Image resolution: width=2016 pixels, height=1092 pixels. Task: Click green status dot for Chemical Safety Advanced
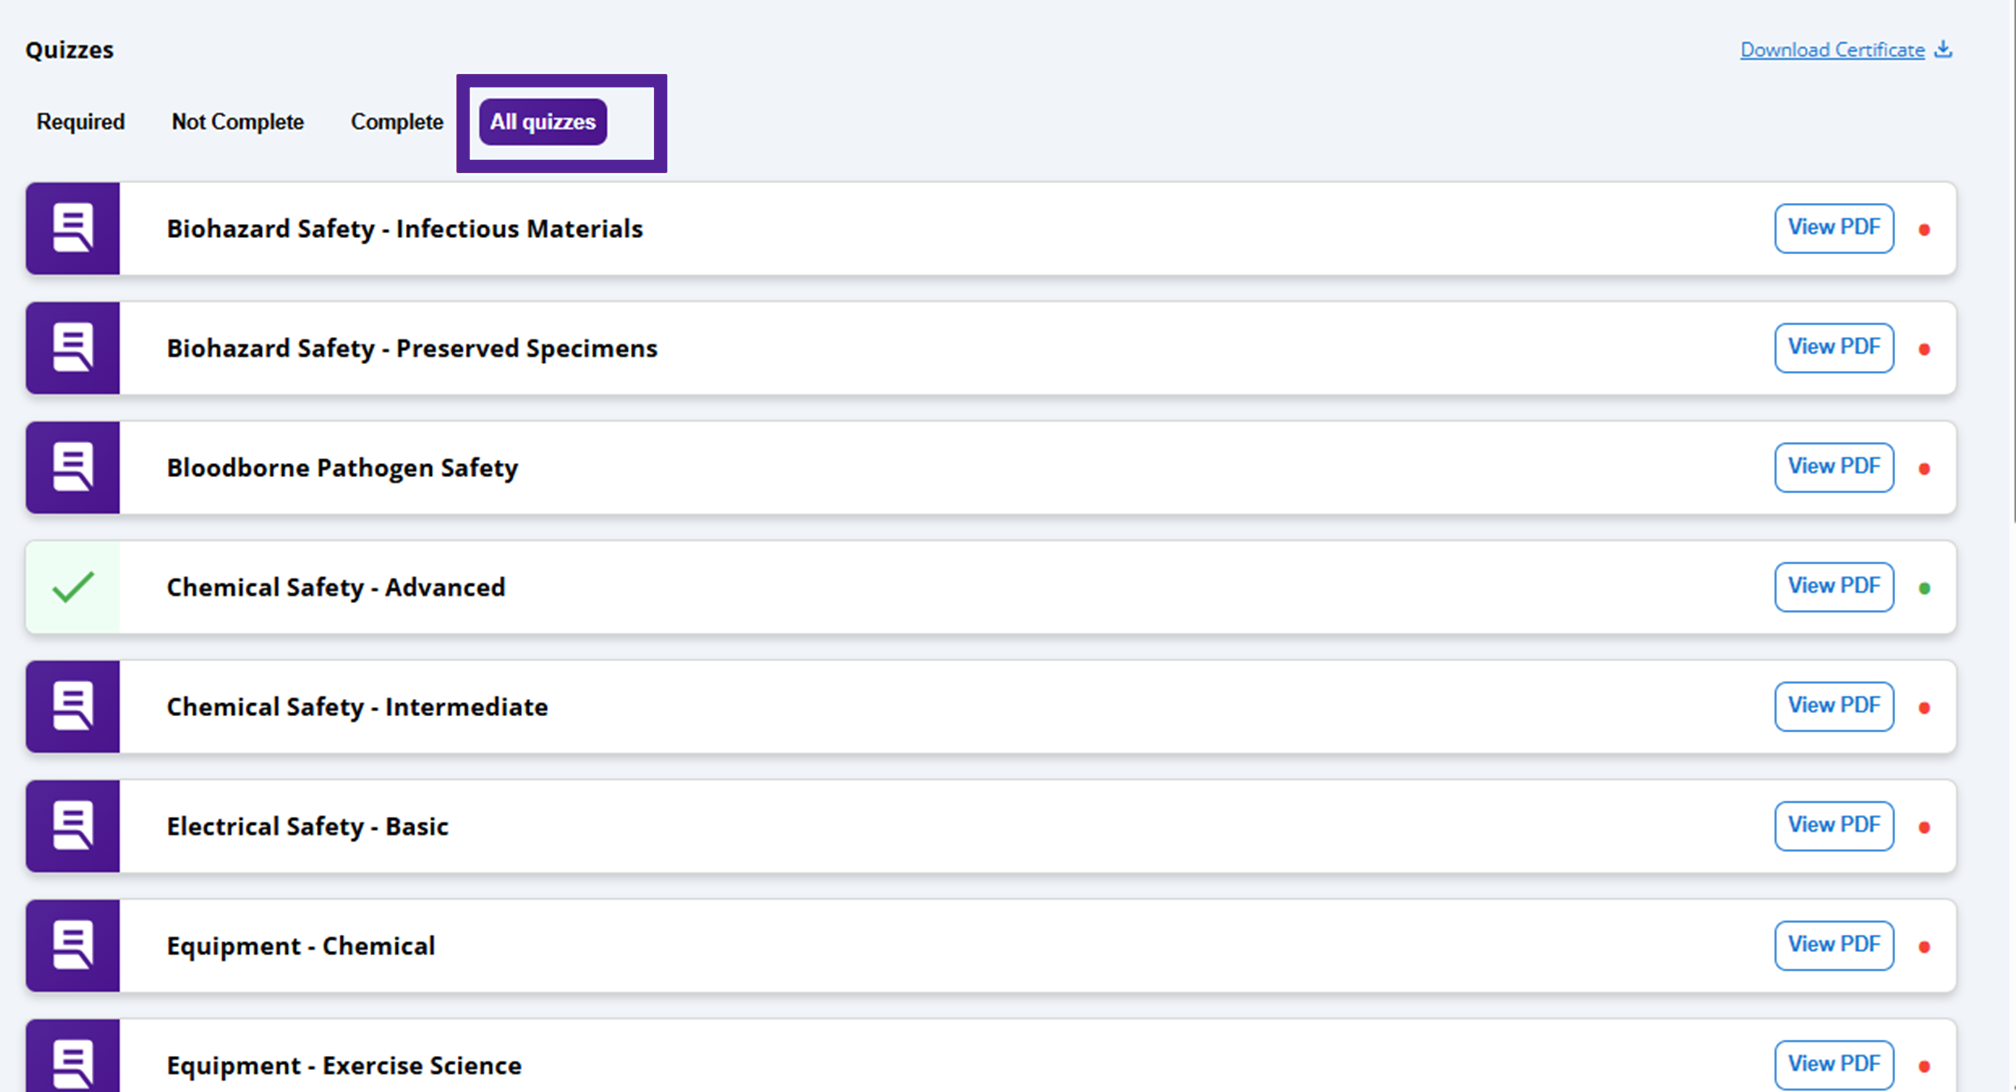tap(1924, 588)
